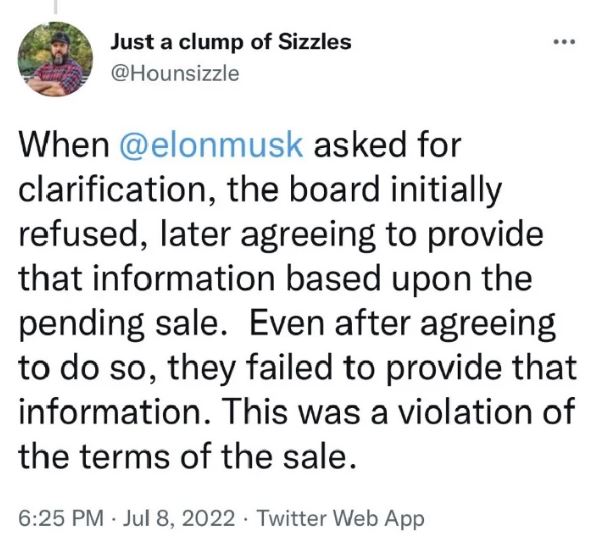Click the word 'When' starting the tweet
Screen dimensions: 590x550
[64, 145]
